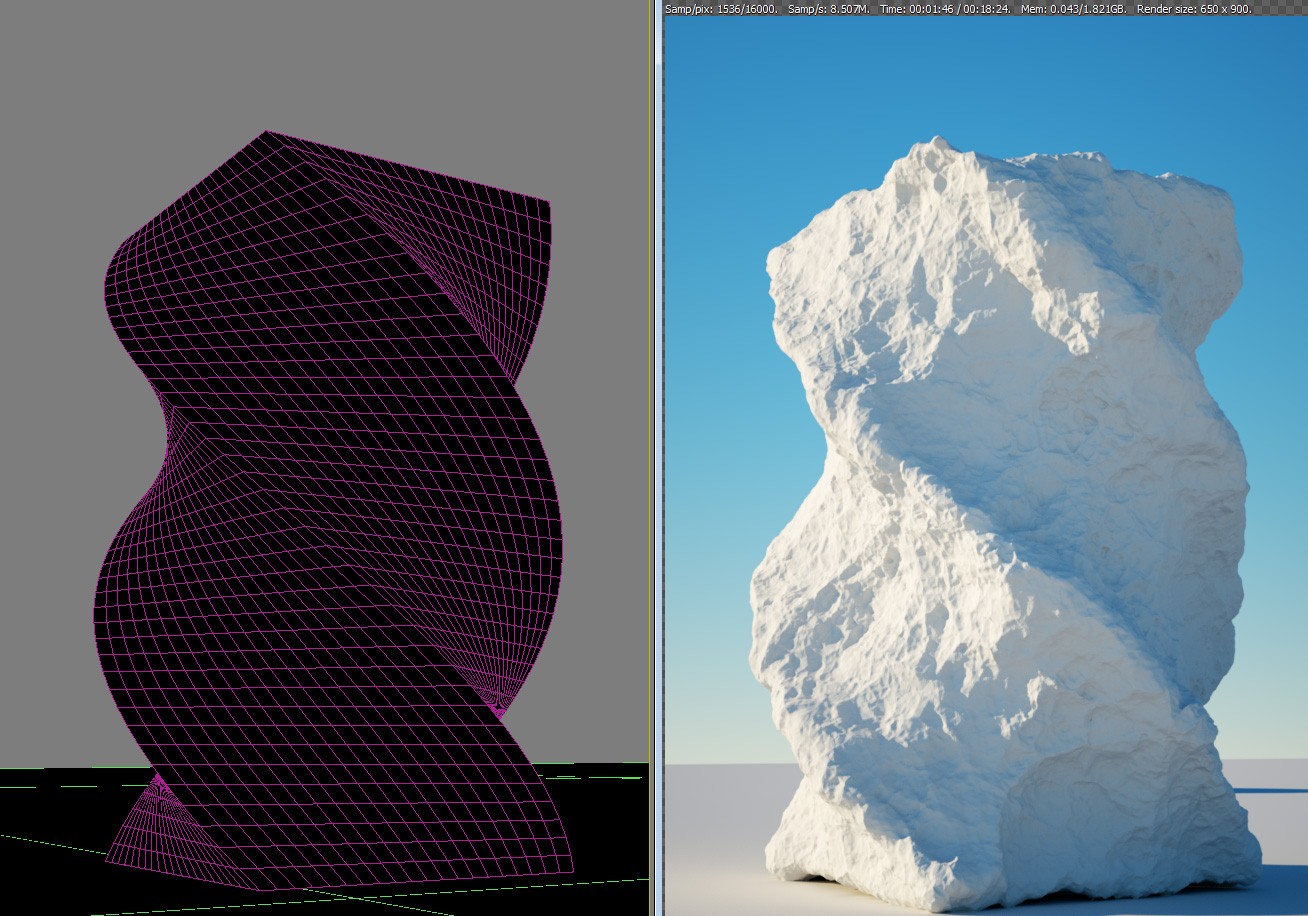The height and width of the screenshot is (916, 1308).
Task: Click the 'Samp/pix: 1536/16000' status text
Action: 721,8
